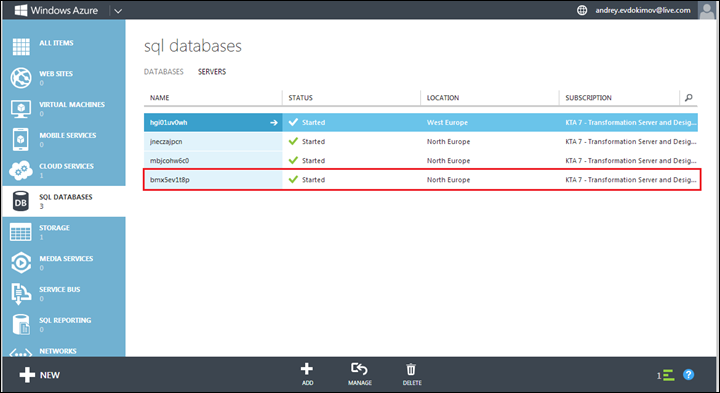
Task: Open the notifications list icon
Action: [669, 375]
